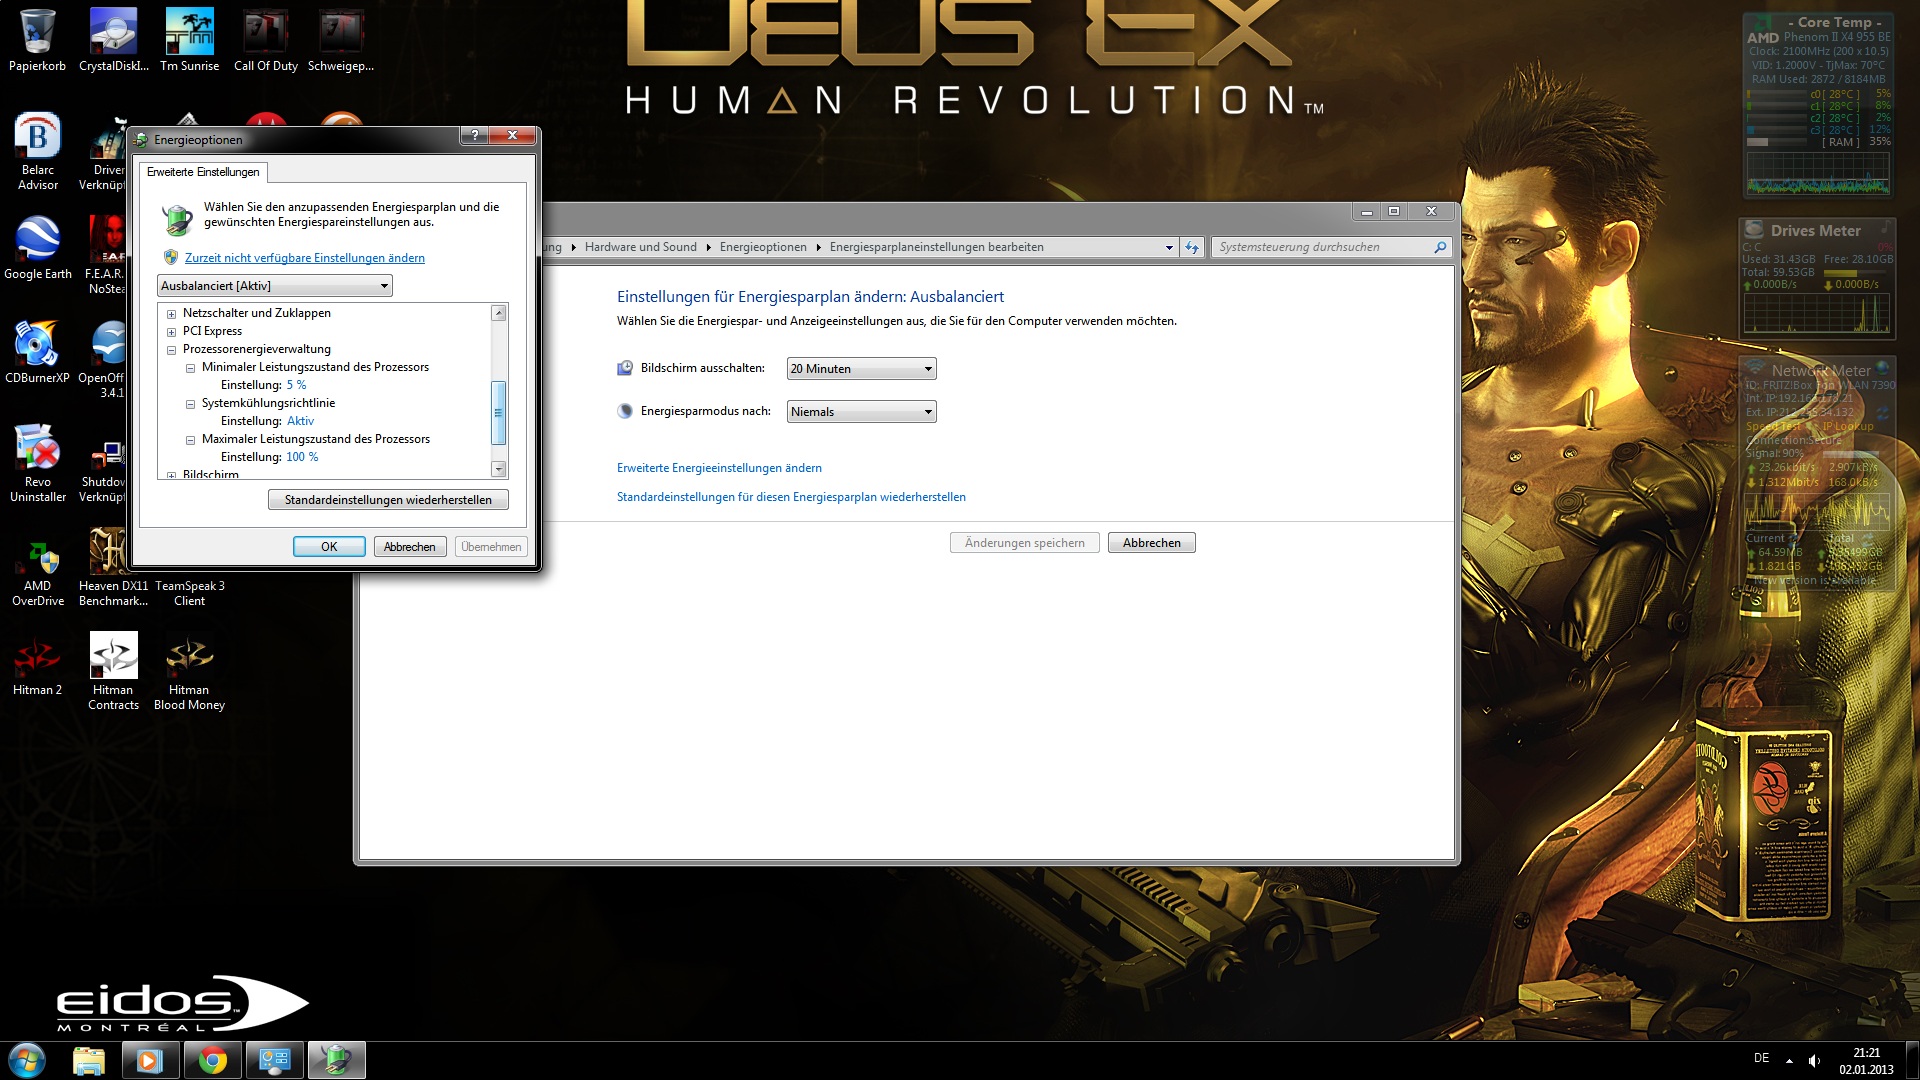Open the Ausbalanciert [Aktiv] plan dropdown
The image size is (1920, 1080).
[x=274, y=286]
